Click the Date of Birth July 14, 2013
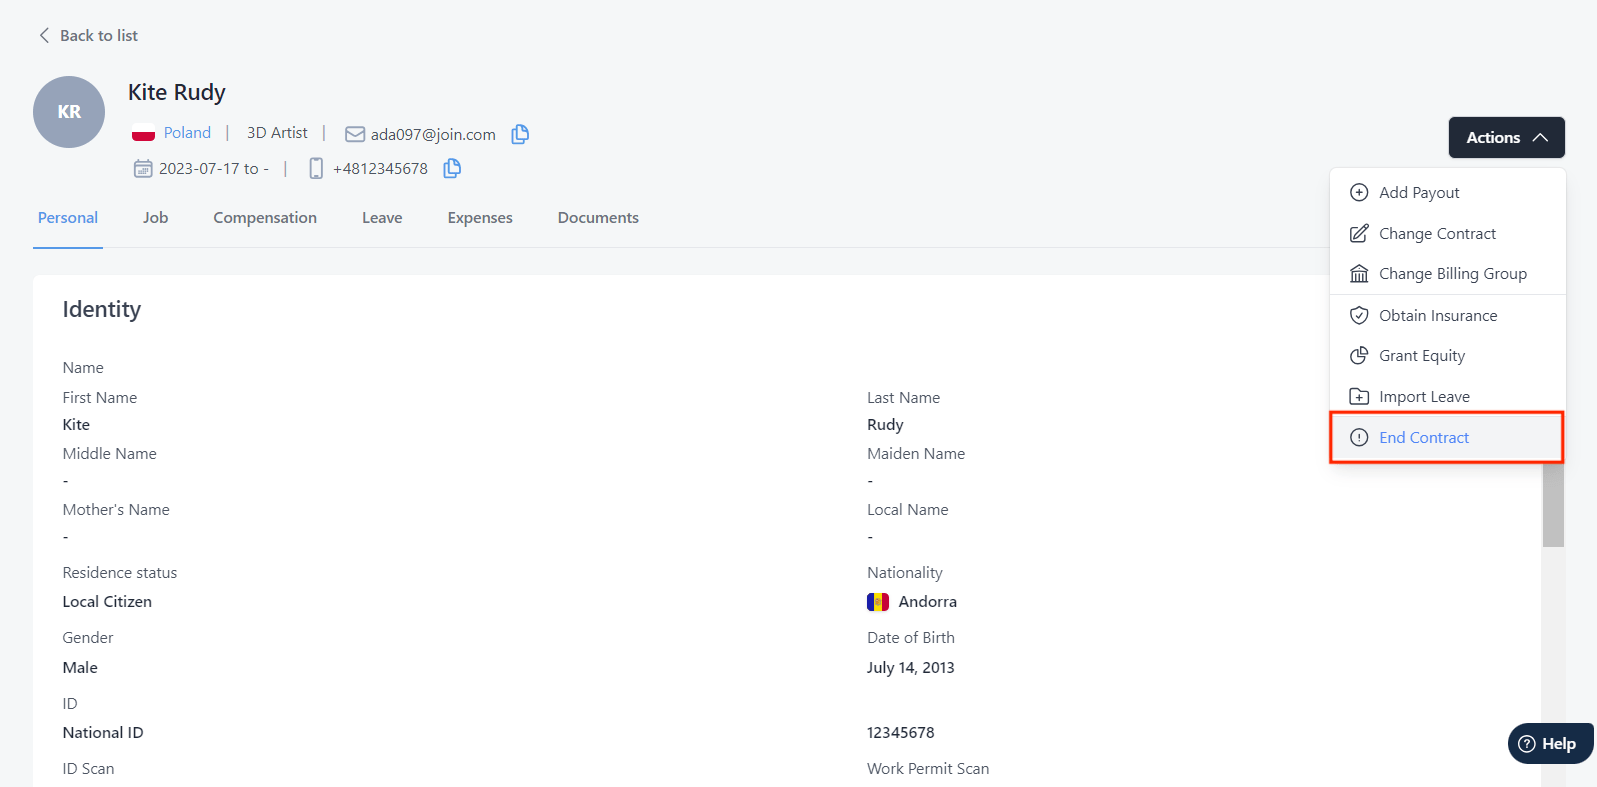 tap(911, 668)
